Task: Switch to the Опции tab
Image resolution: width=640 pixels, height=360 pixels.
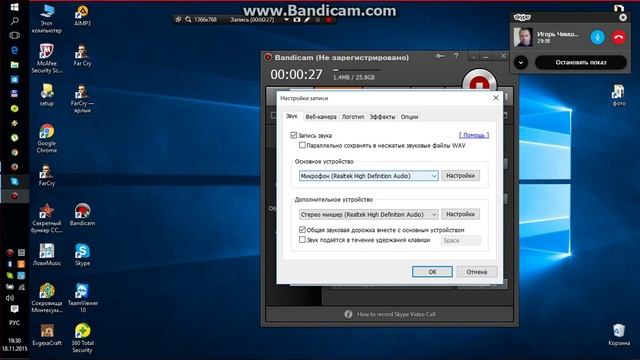Action: coord(409,117)
